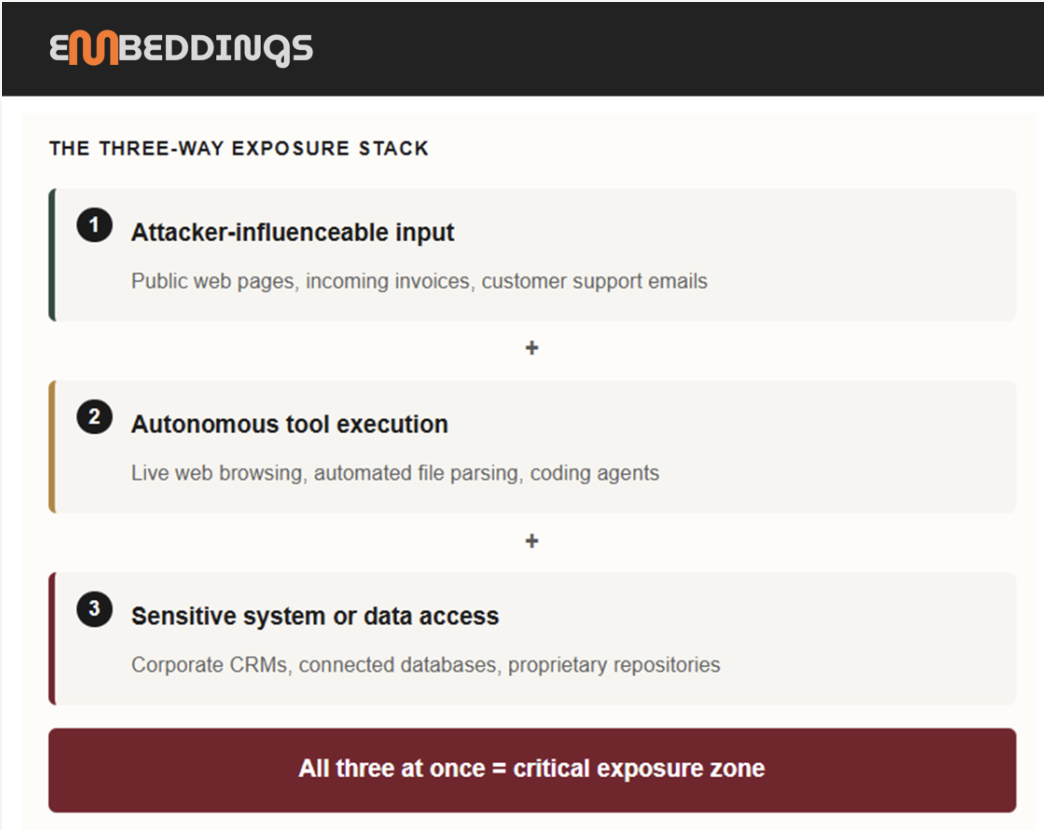Select the Sensitive system or data access heading
The height and width of the screenshot is (830, 1044).
pyautogui.click(x=315, y=616)
